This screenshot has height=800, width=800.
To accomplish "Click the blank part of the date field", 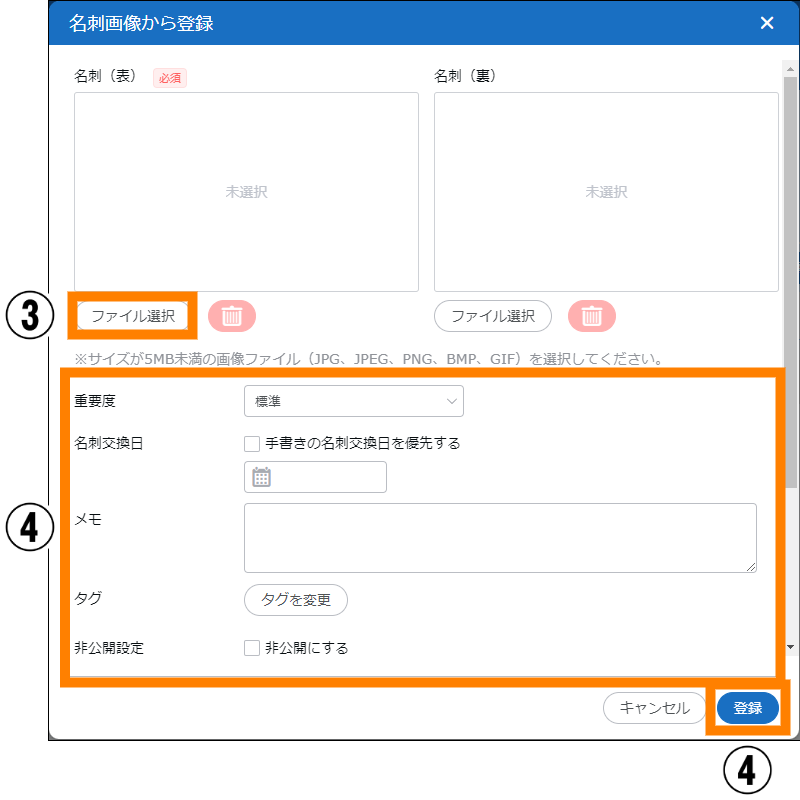I will point(330,477).
